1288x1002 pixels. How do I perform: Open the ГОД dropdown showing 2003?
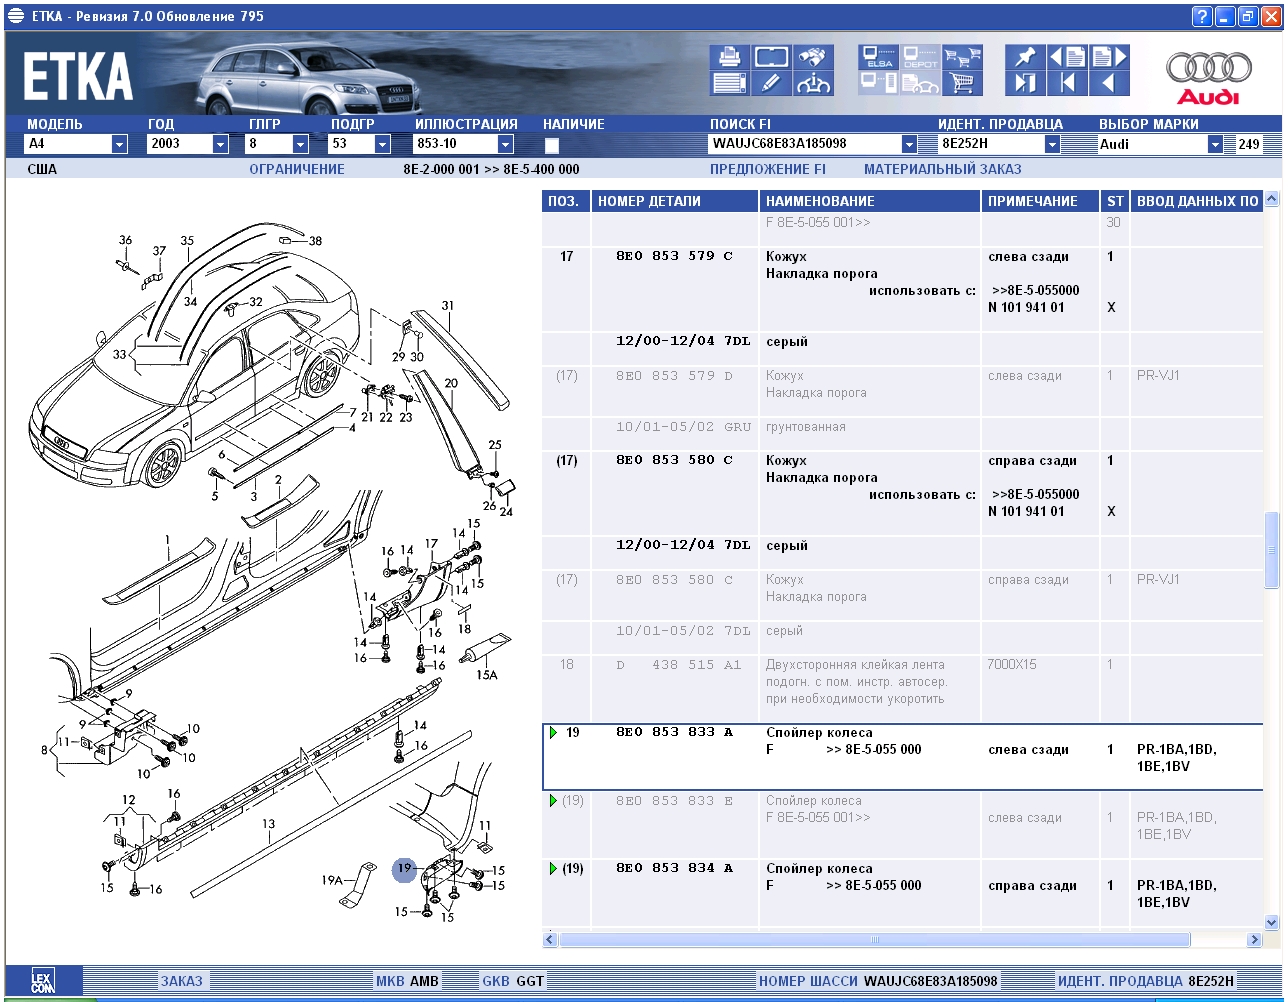point(220,144)
